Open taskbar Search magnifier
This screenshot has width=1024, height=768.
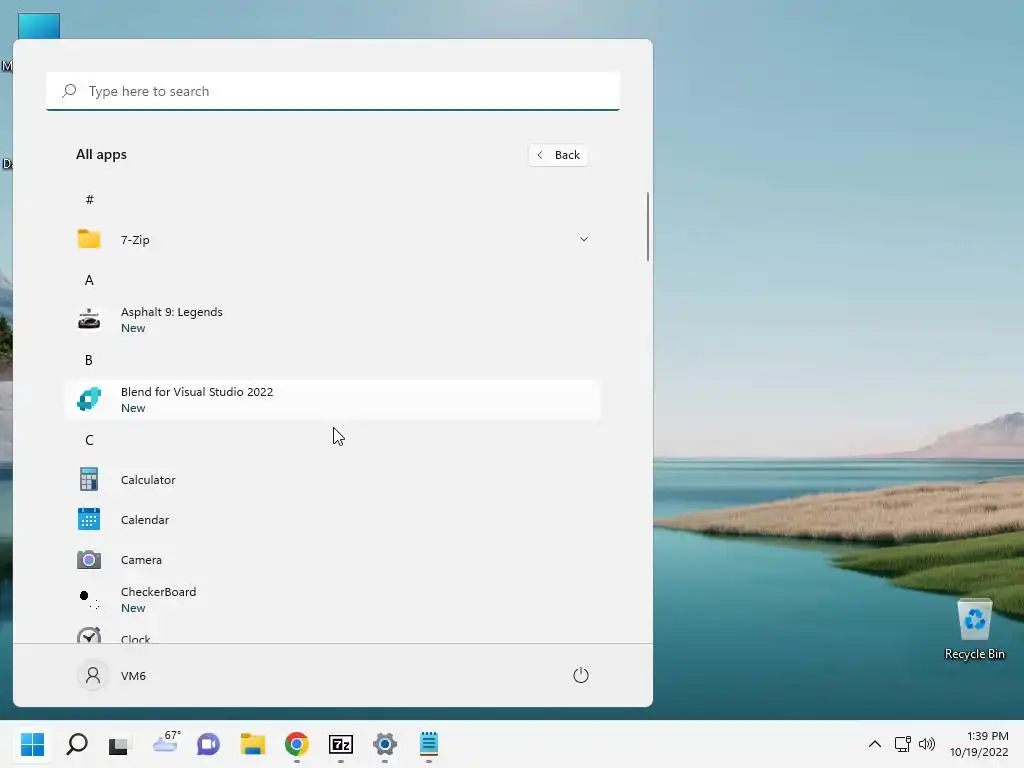point(77,744)
